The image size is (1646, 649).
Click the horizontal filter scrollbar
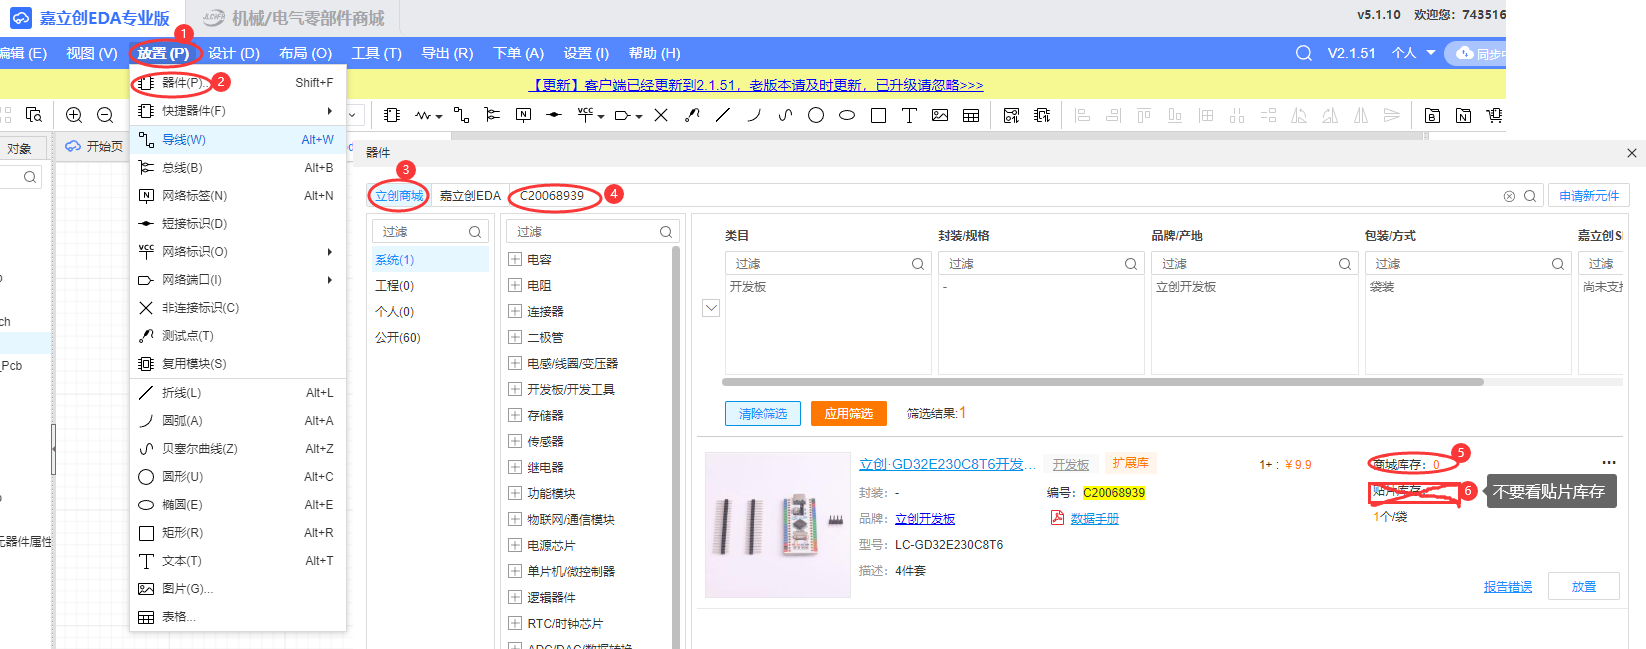click(1100, 382)
